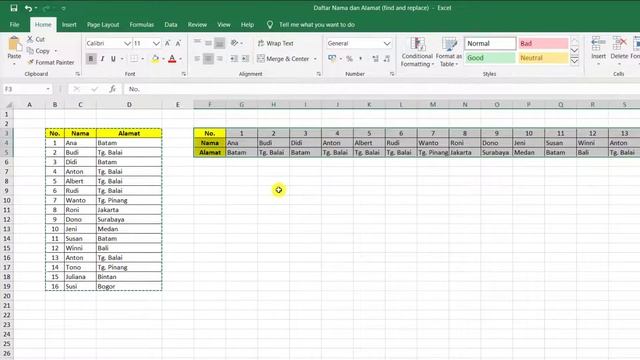This screenshot has height=360, width=640.
Task: Toggle Middle Align
Action: click(x=208, y=43)
